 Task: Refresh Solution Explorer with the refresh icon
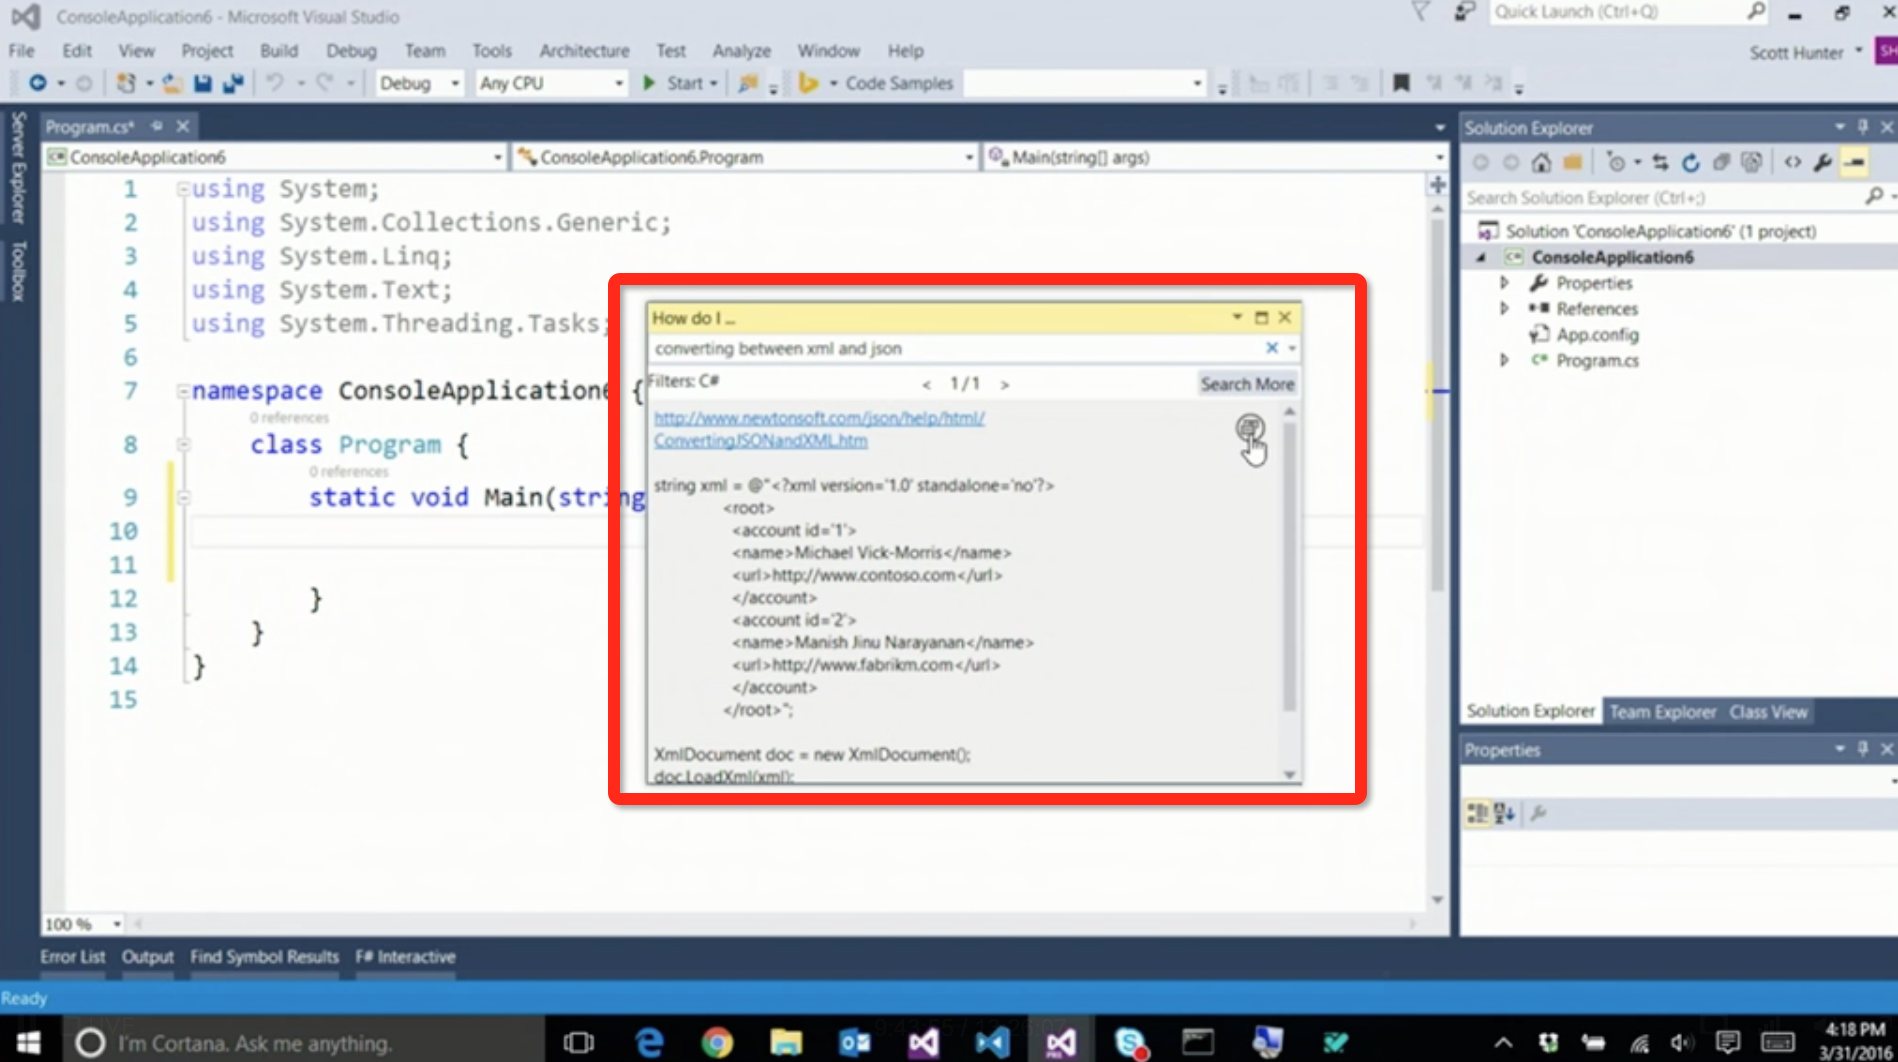coord(1690,162)
